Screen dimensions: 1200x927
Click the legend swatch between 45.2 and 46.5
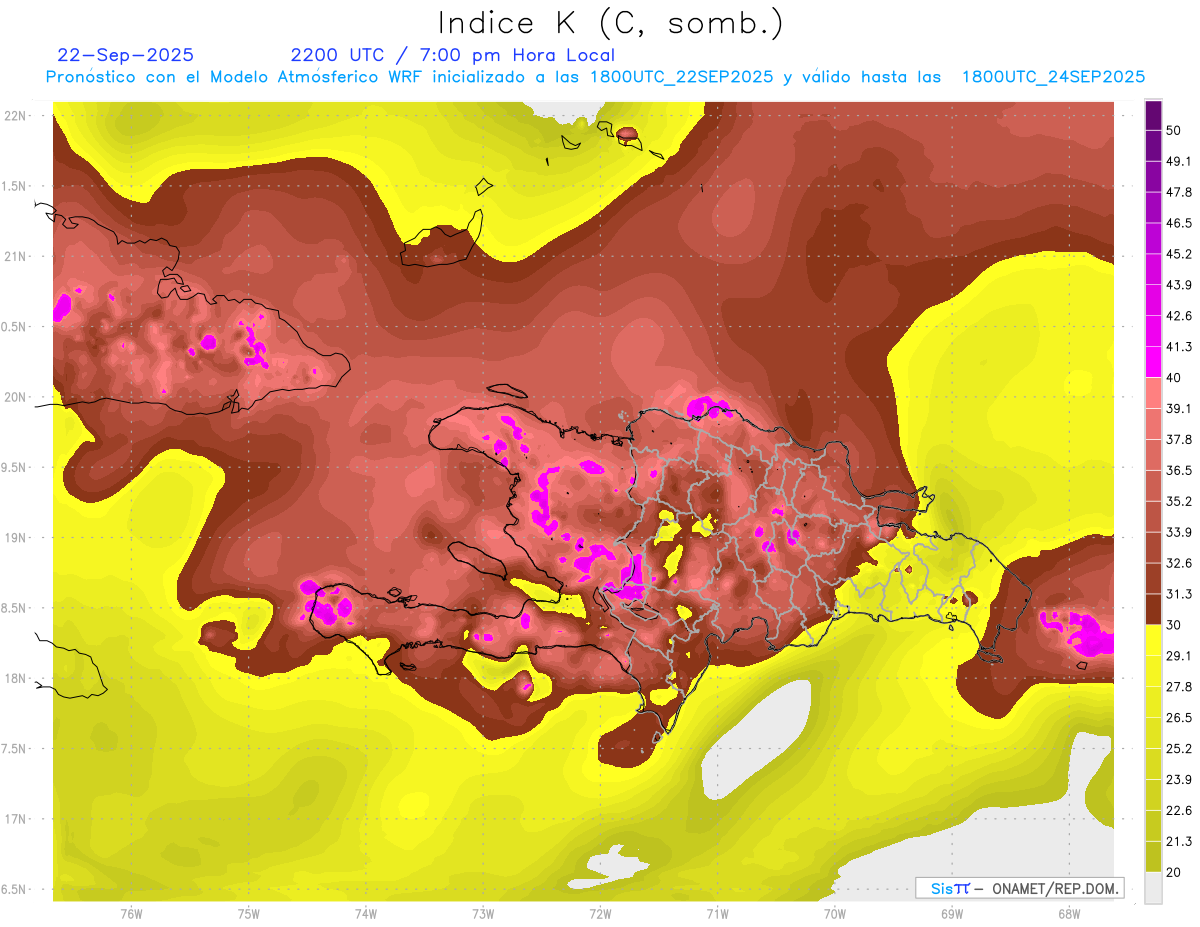tap(1154, 239)
